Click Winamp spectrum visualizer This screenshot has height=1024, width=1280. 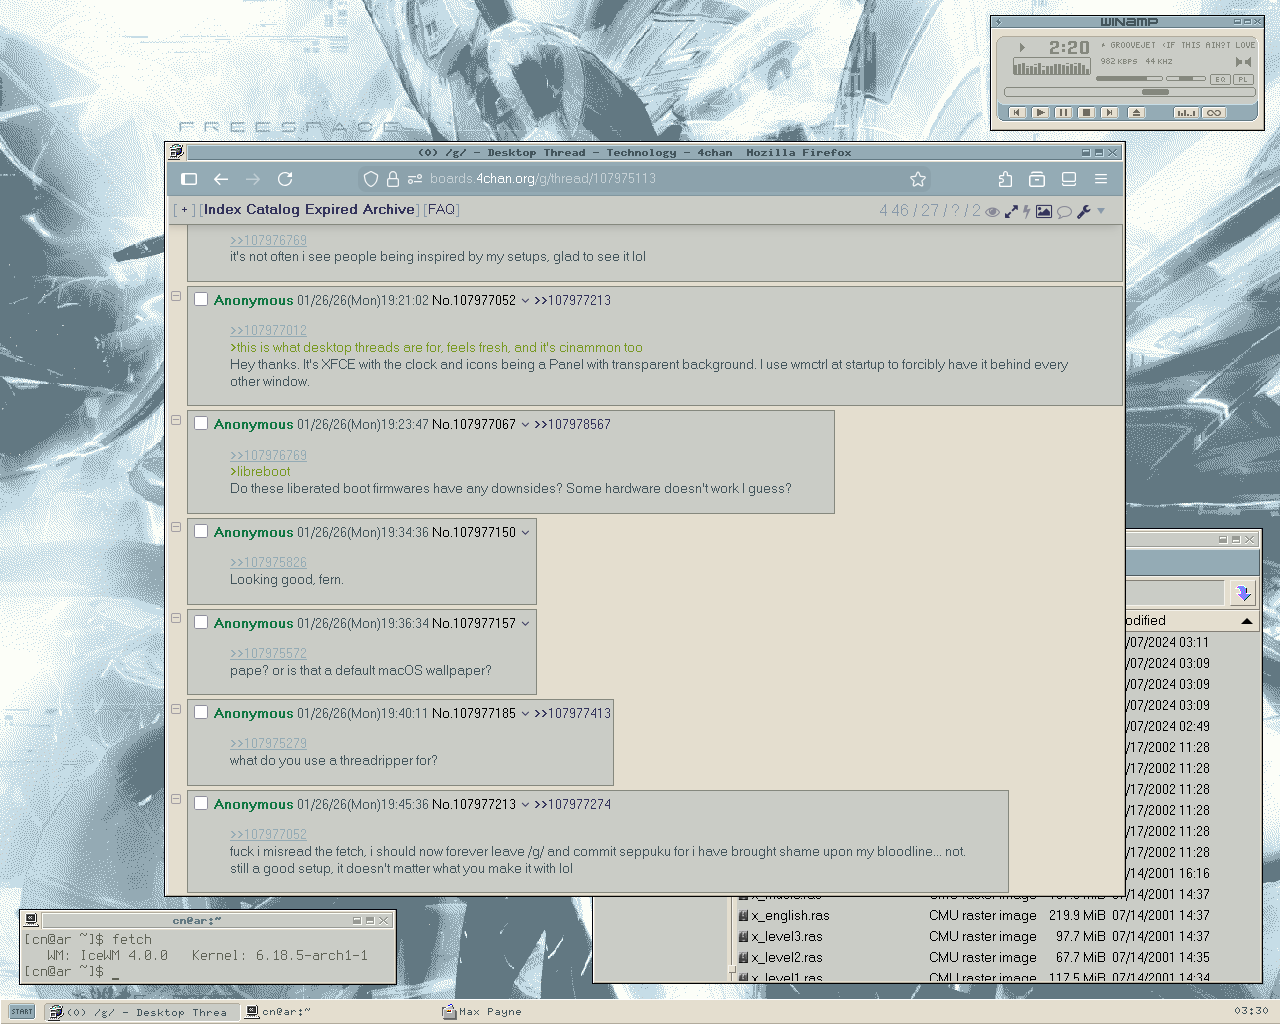point(1052,67)
